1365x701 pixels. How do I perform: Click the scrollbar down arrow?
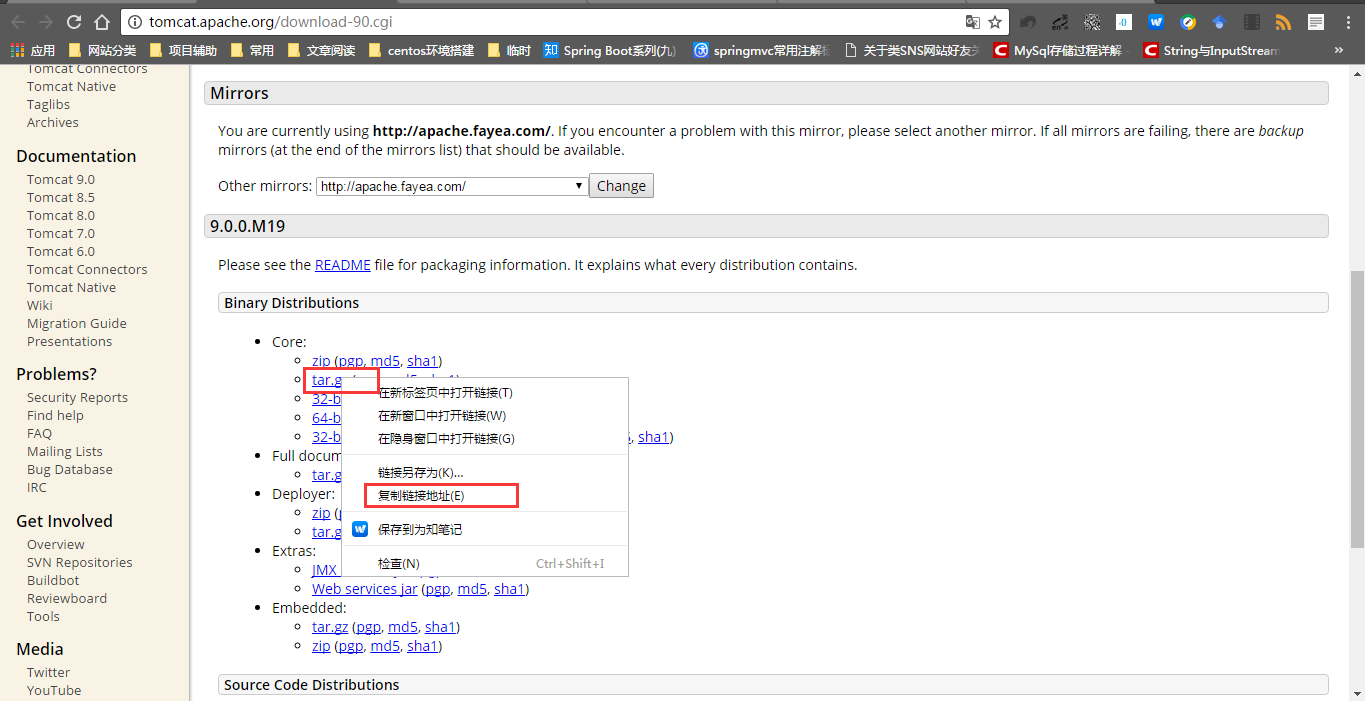coord(1357,693)
